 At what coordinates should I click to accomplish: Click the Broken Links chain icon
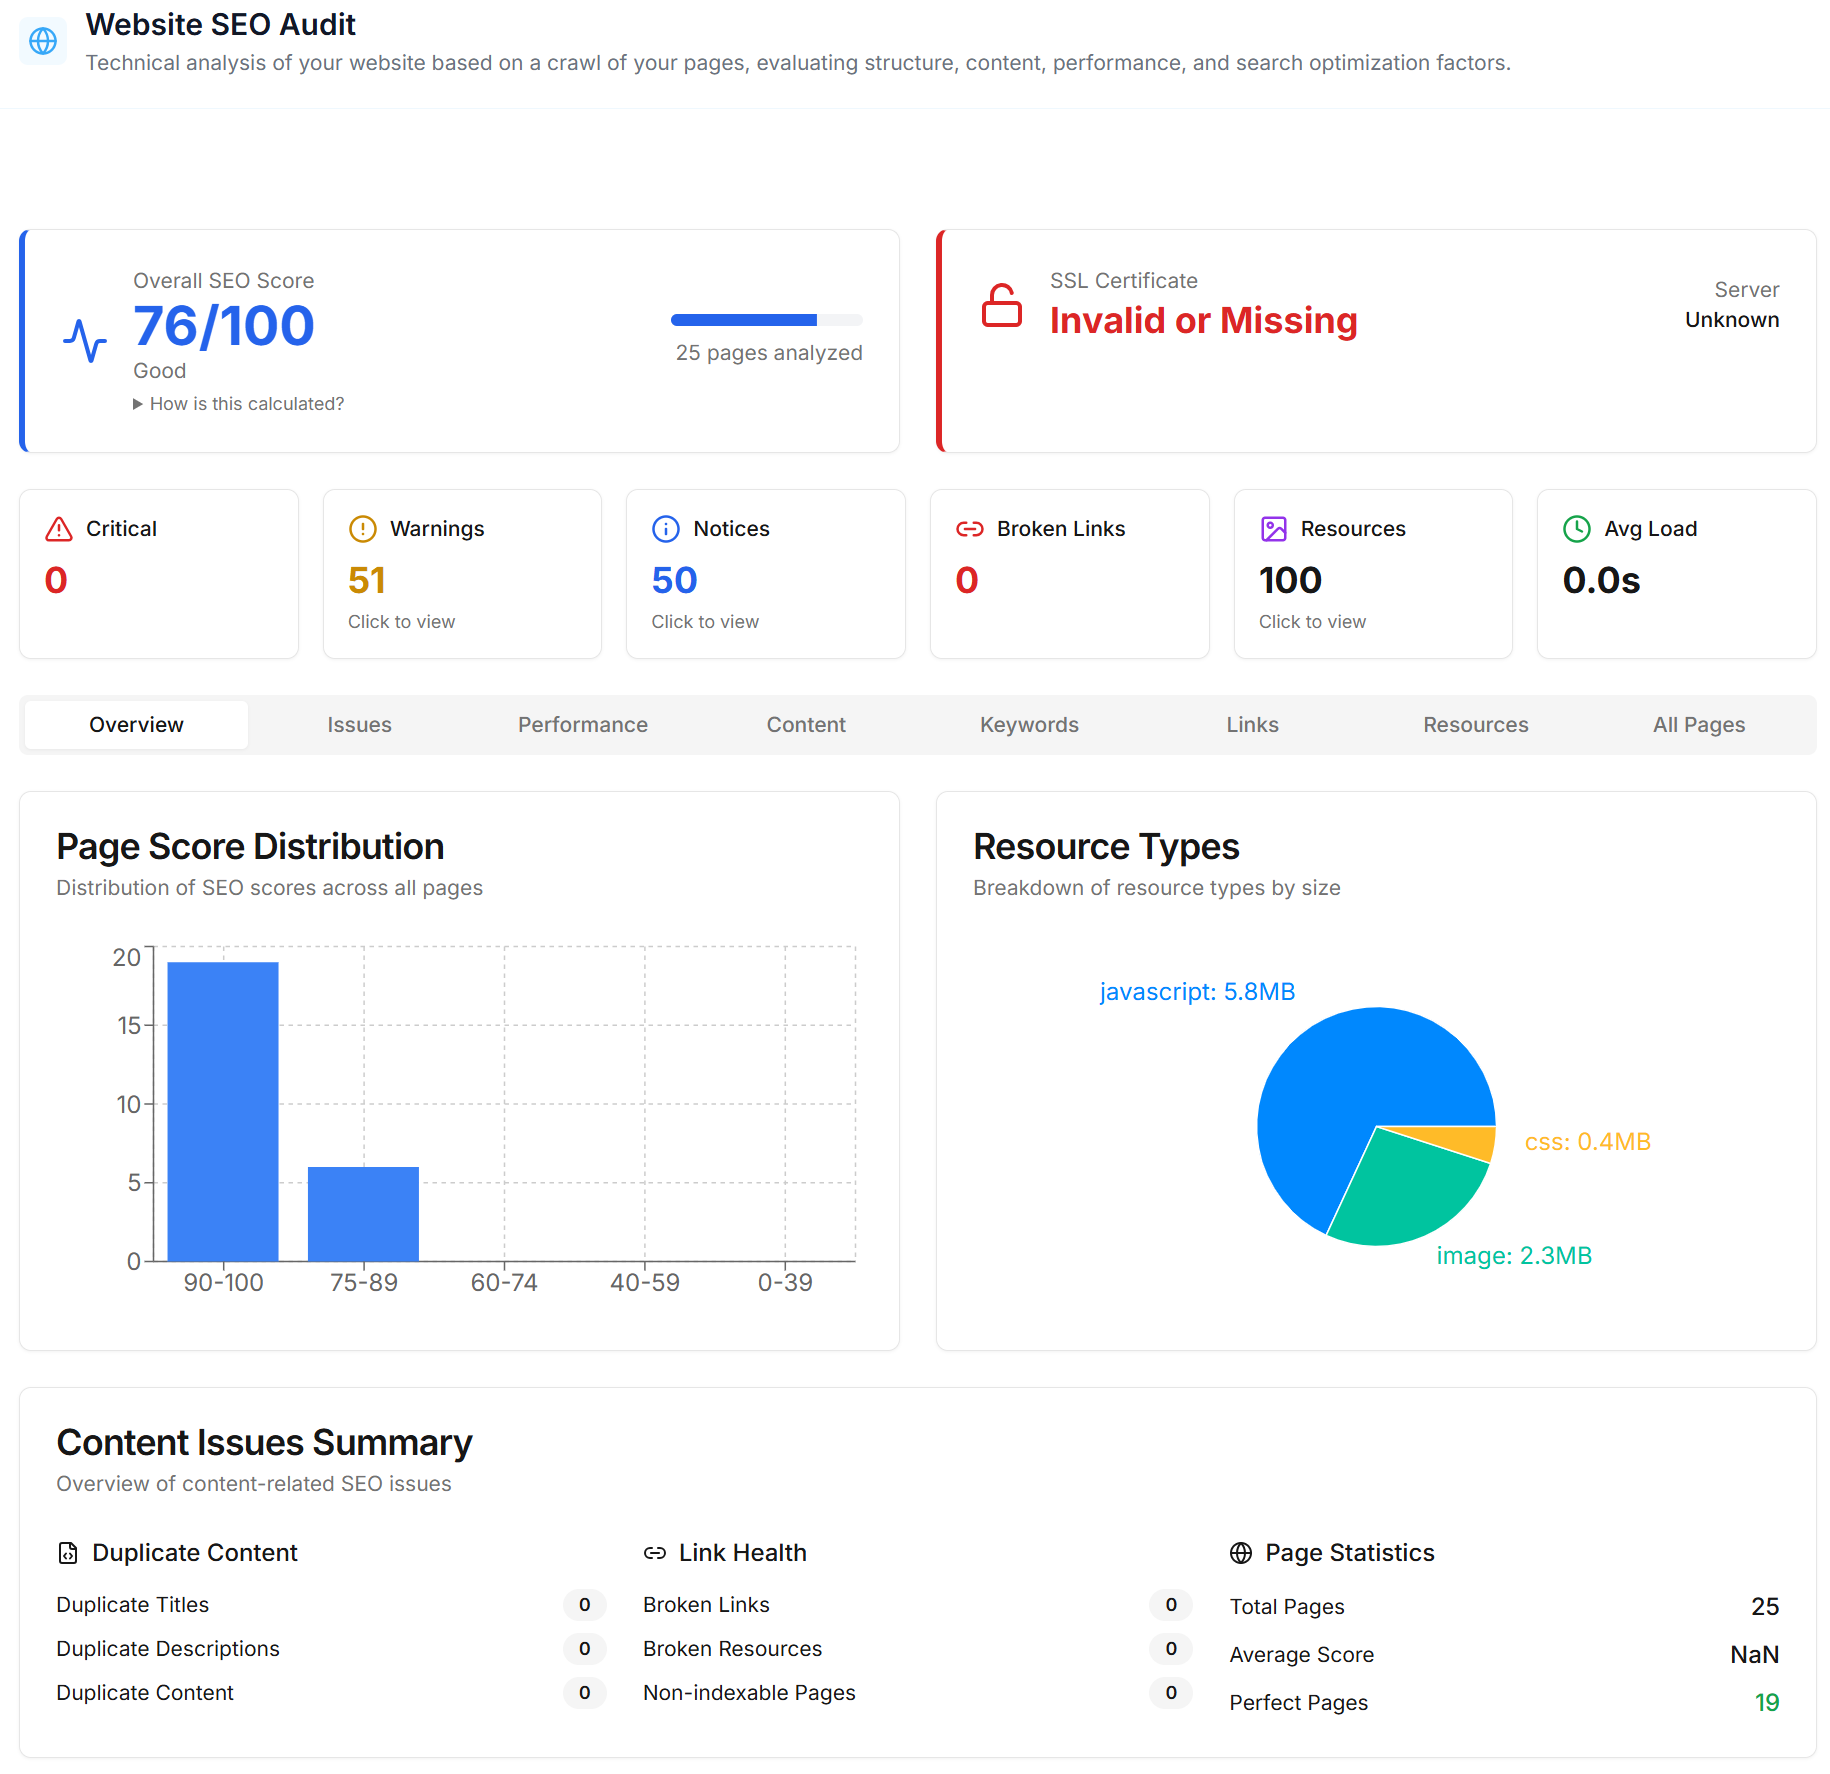[x=969, y=529]
